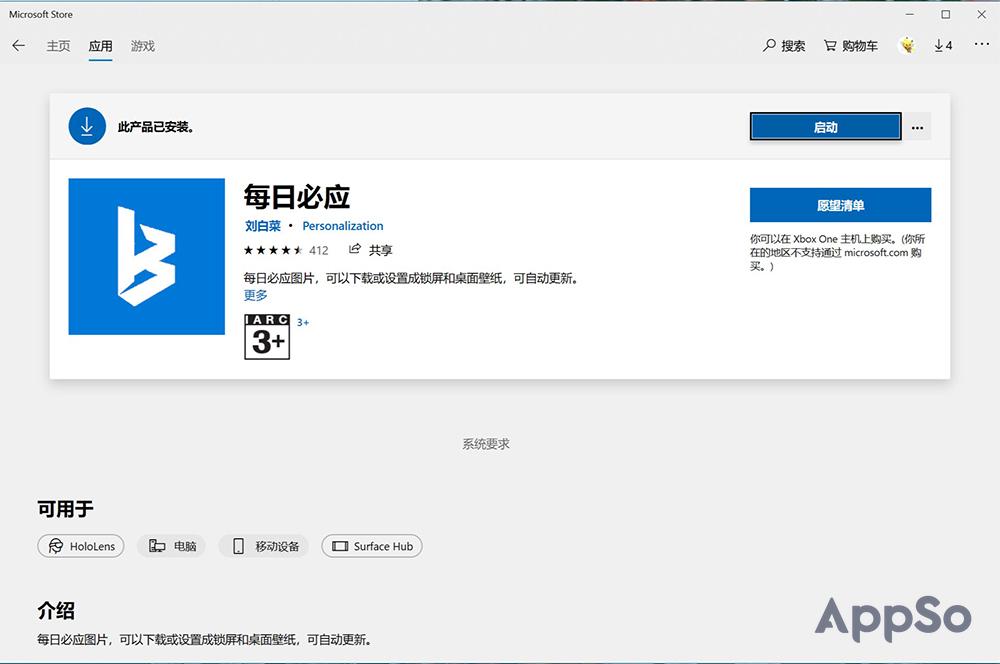The image size is (1000, 664).
Task: Open the publisher link 刘白菜
Action: [x=262, y=226]
